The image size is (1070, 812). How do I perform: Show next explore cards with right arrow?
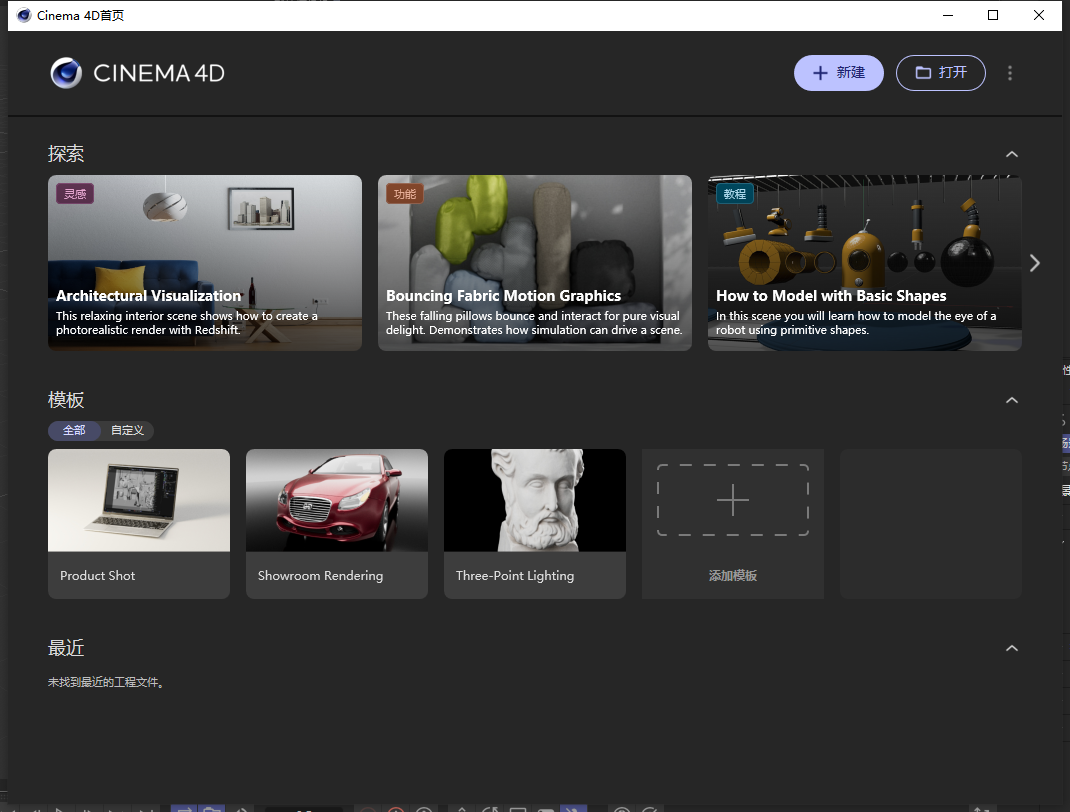click(1035, 263)
